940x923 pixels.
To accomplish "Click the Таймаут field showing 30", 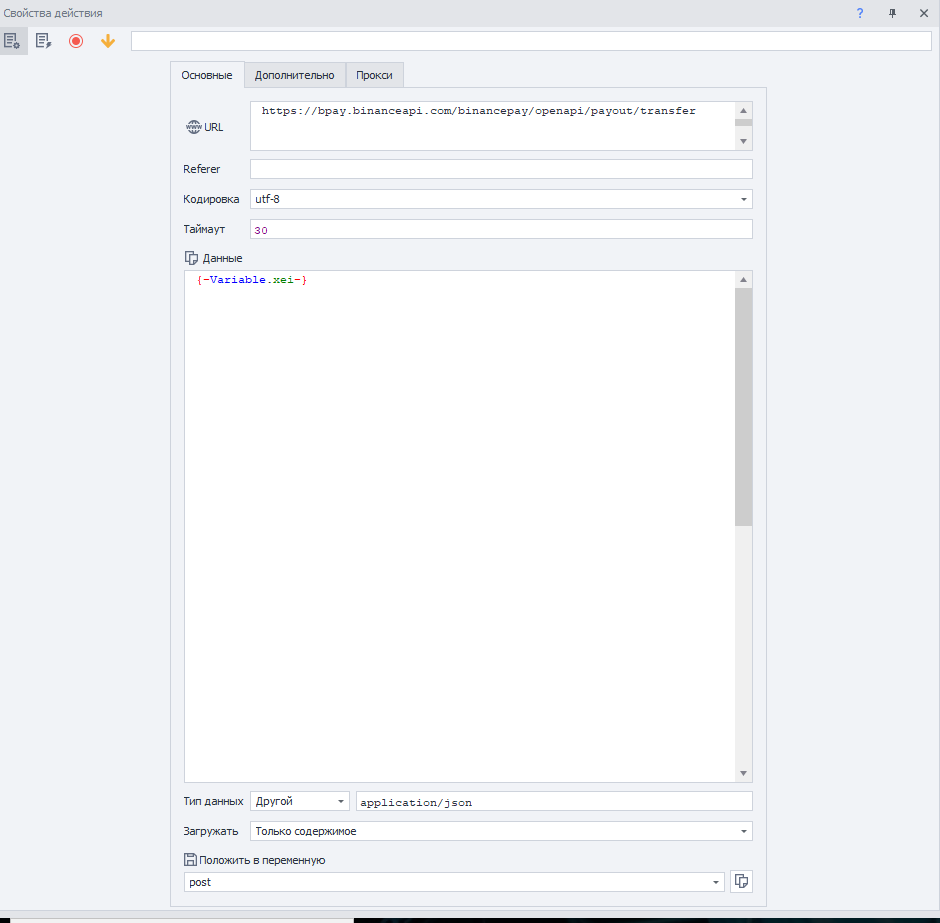I will click(x=500, y=230).
